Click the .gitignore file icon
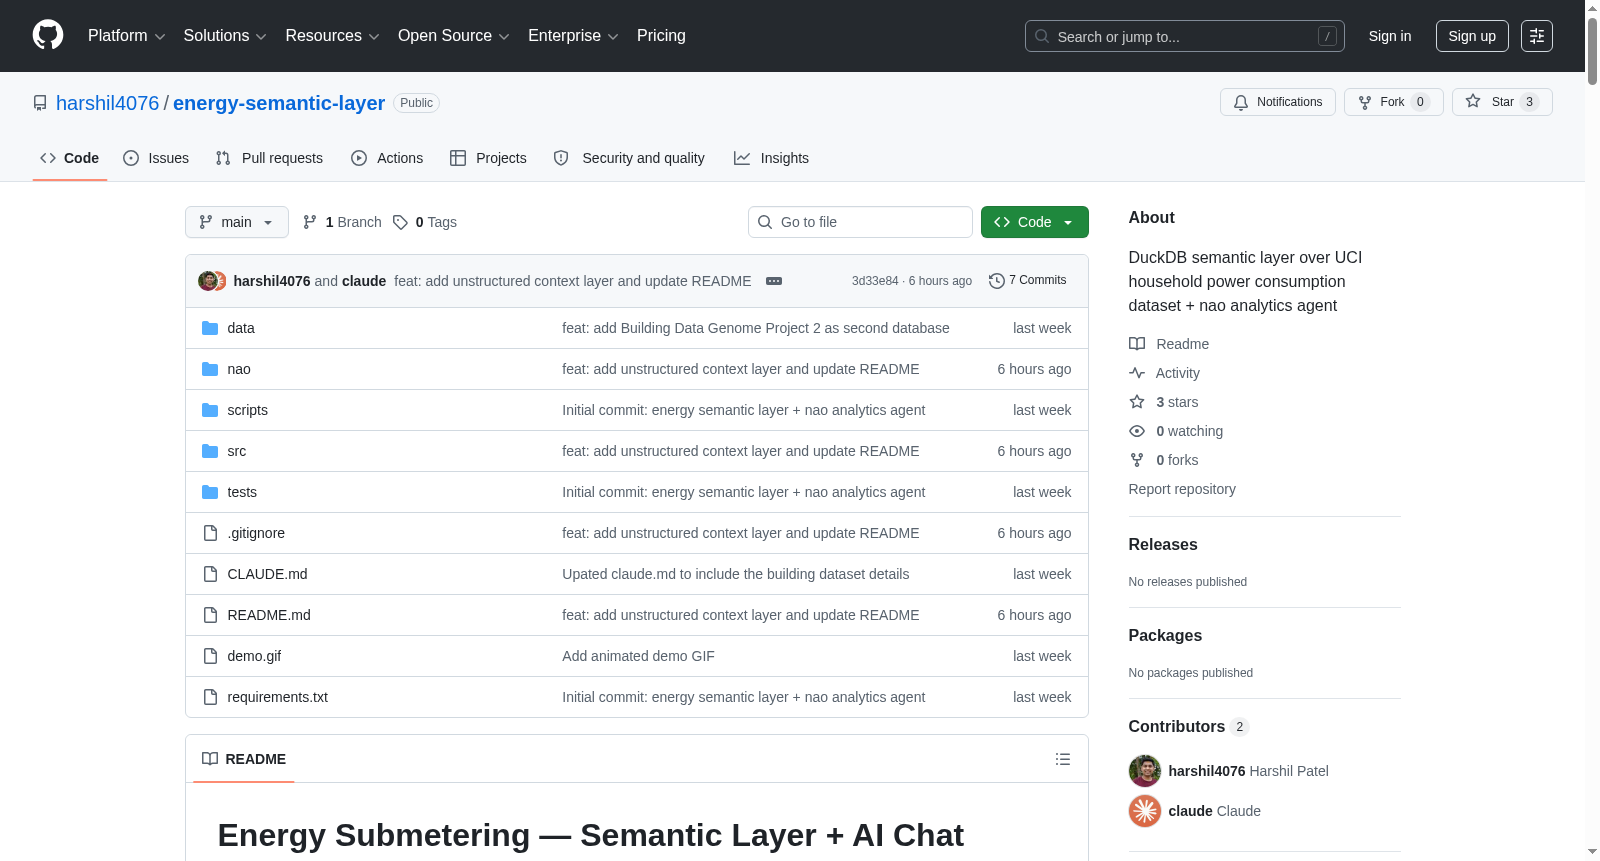 (x=210, y=533)
